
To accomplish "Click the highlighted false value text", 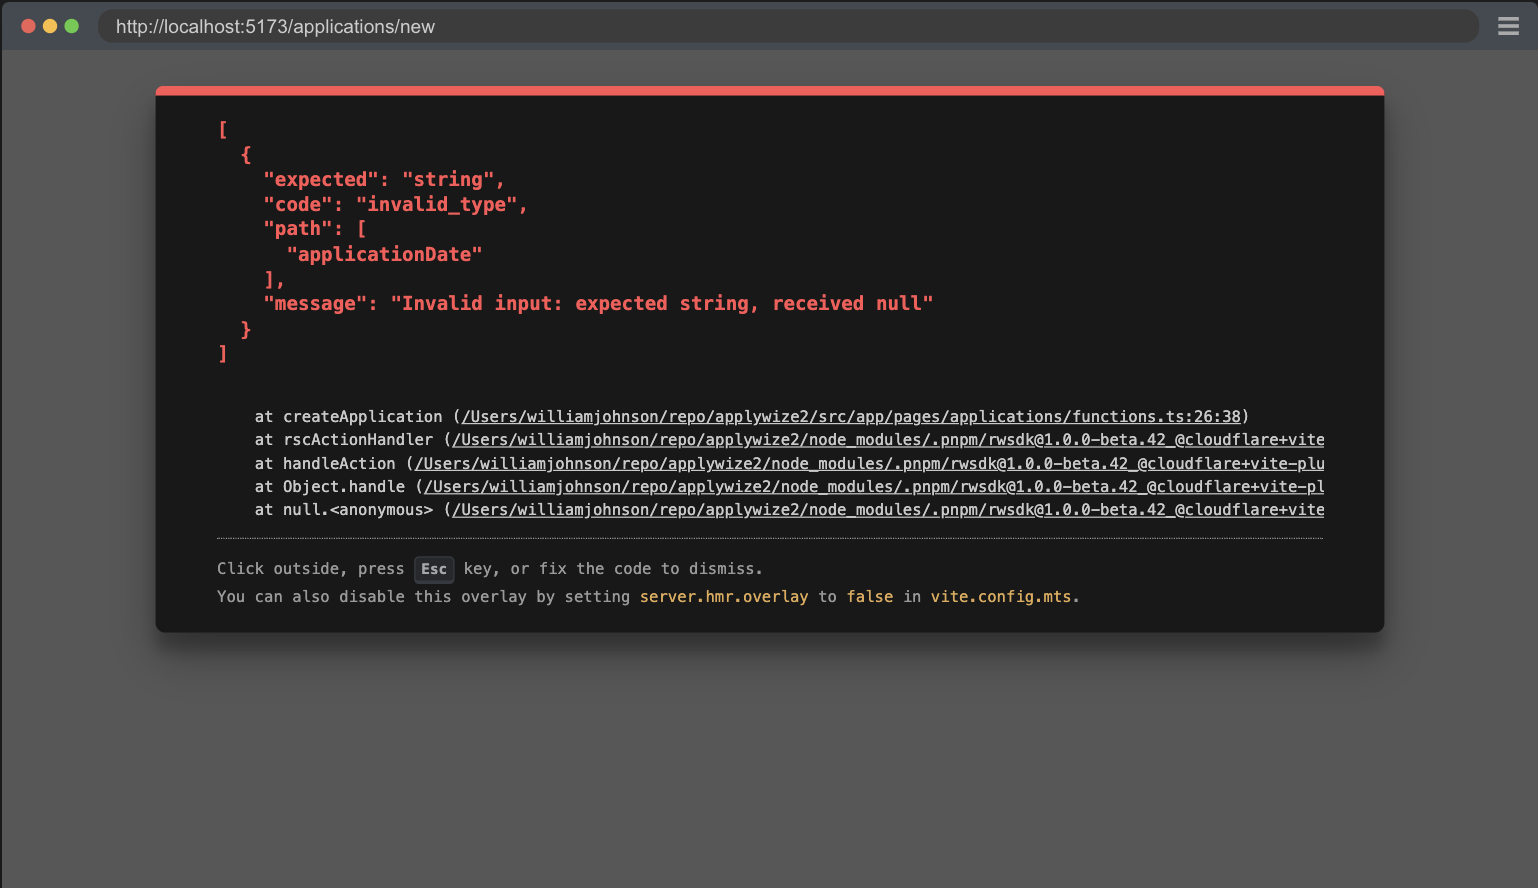I will tap(869, 596).
